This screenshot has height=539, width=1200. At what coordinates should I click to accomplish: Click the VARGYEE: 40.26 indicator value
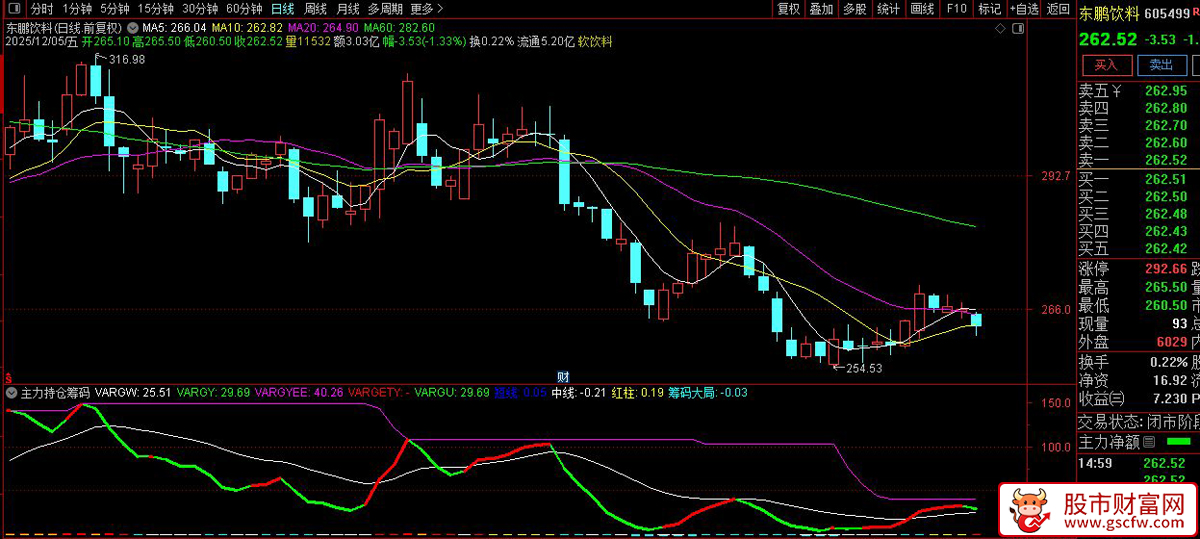pyautogui.click(x=299, y=393)
